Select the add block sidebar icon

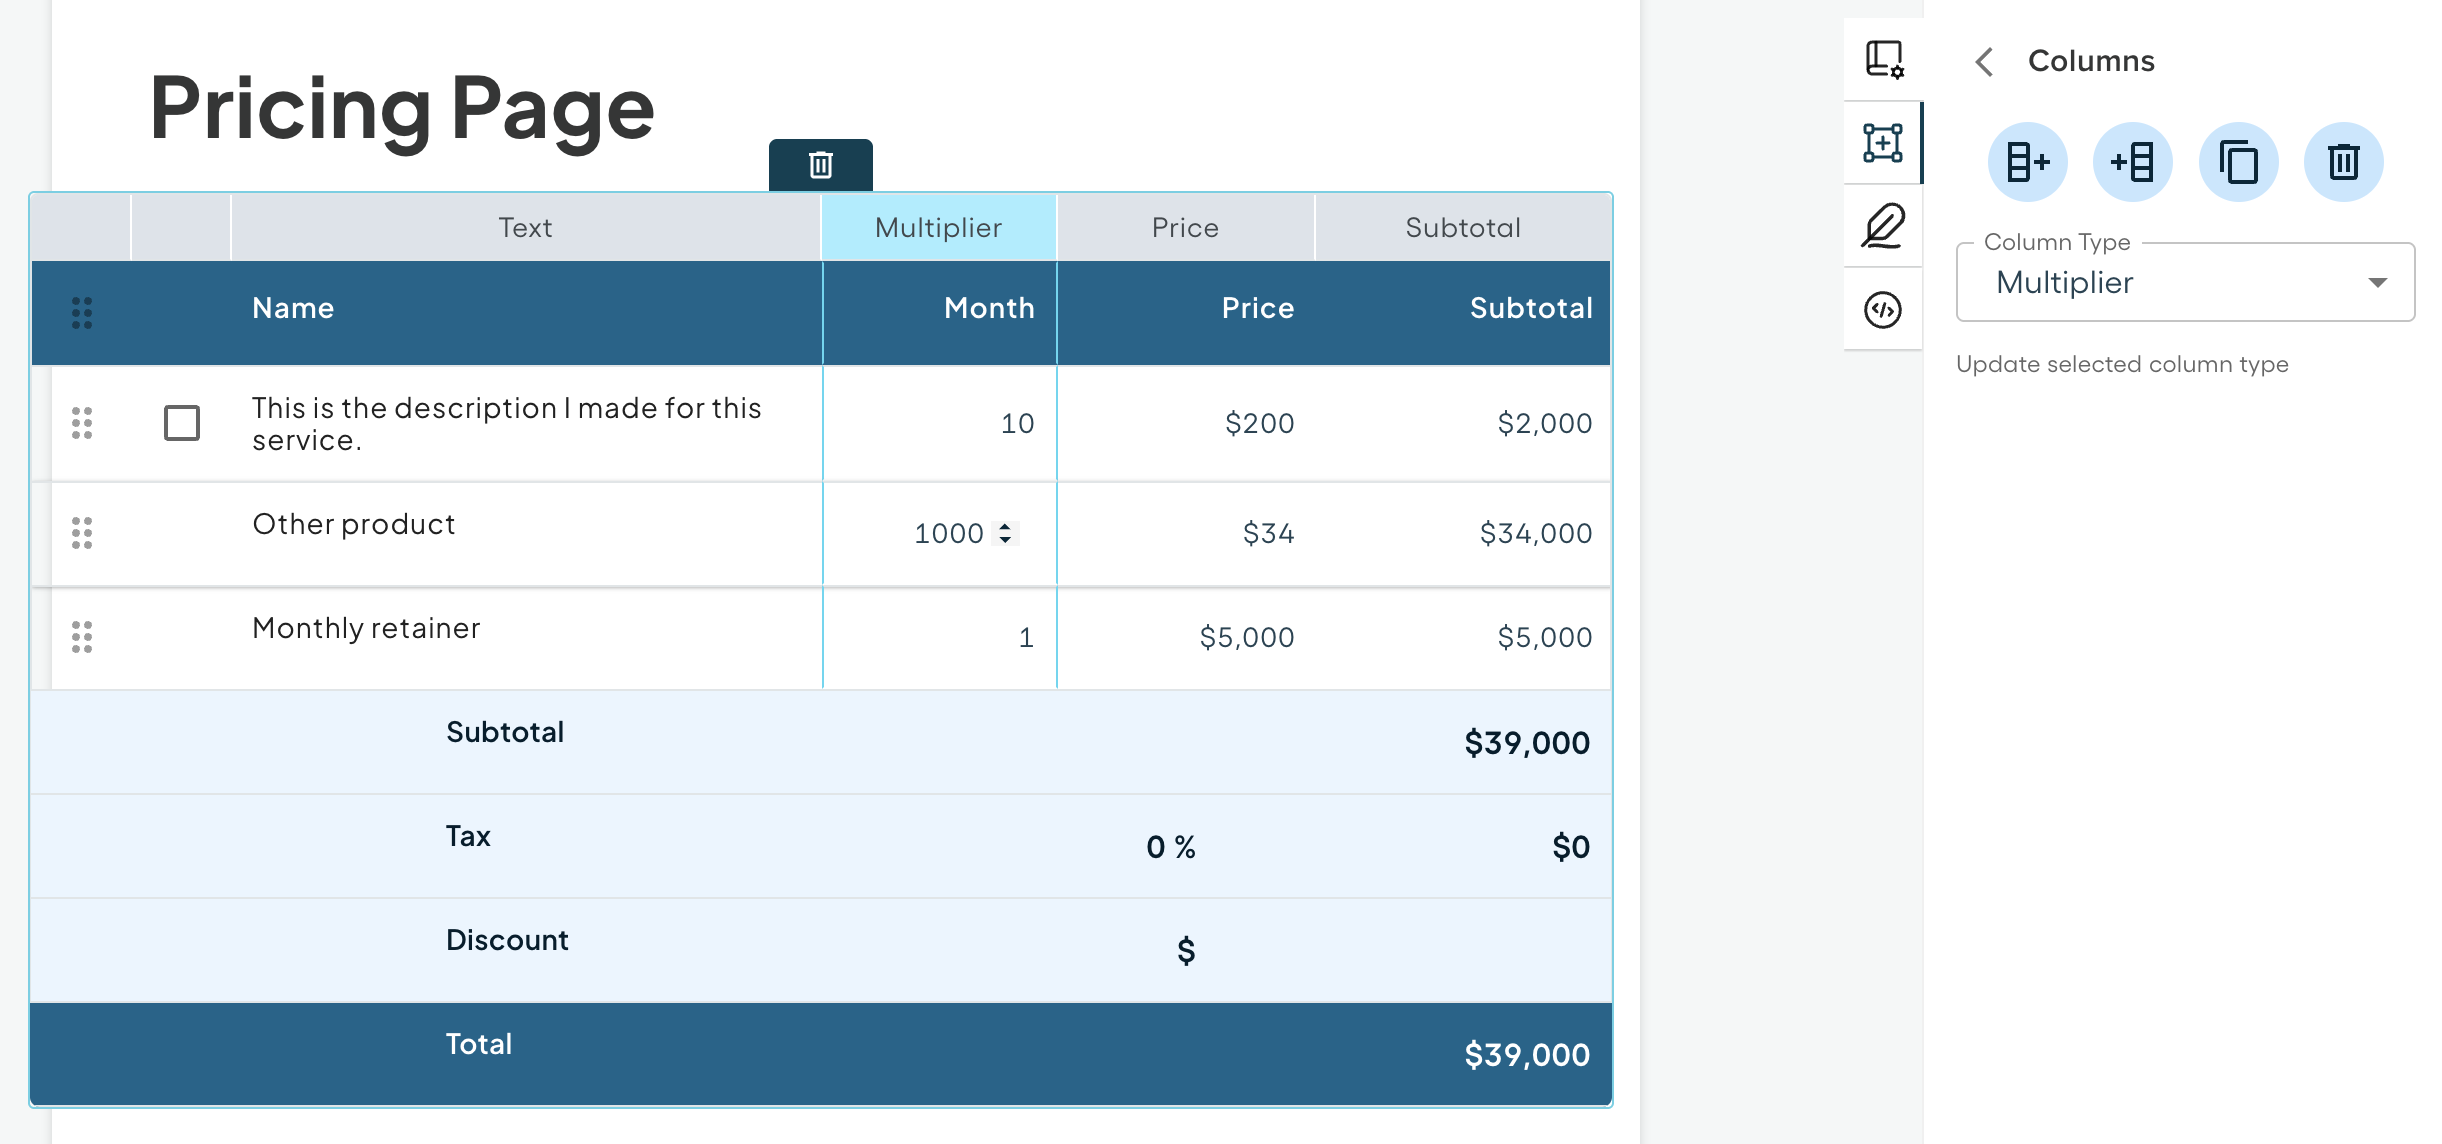[1883, 143]
